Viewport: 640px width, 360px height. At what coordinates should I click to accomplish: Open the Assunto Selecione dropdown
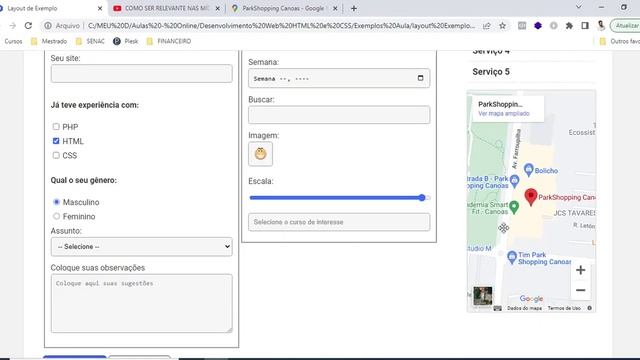[x=142, y=247]
